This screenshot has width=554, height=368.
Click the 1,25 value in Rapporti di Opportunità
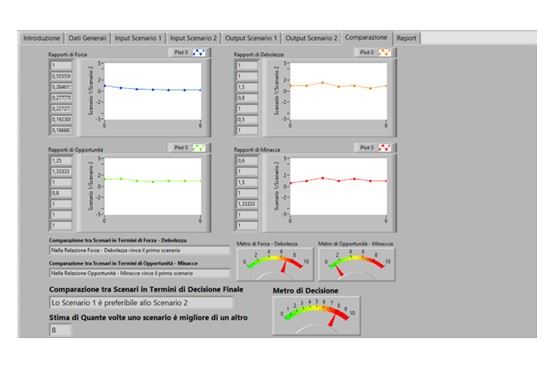(x=61, y=161)
